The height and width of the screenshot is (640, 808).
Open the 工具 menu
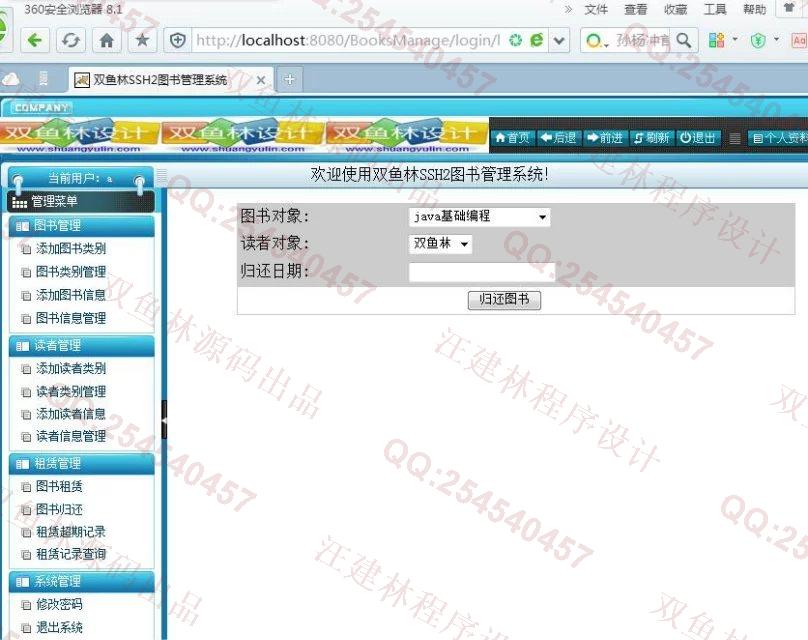click(x=715, y=9)
